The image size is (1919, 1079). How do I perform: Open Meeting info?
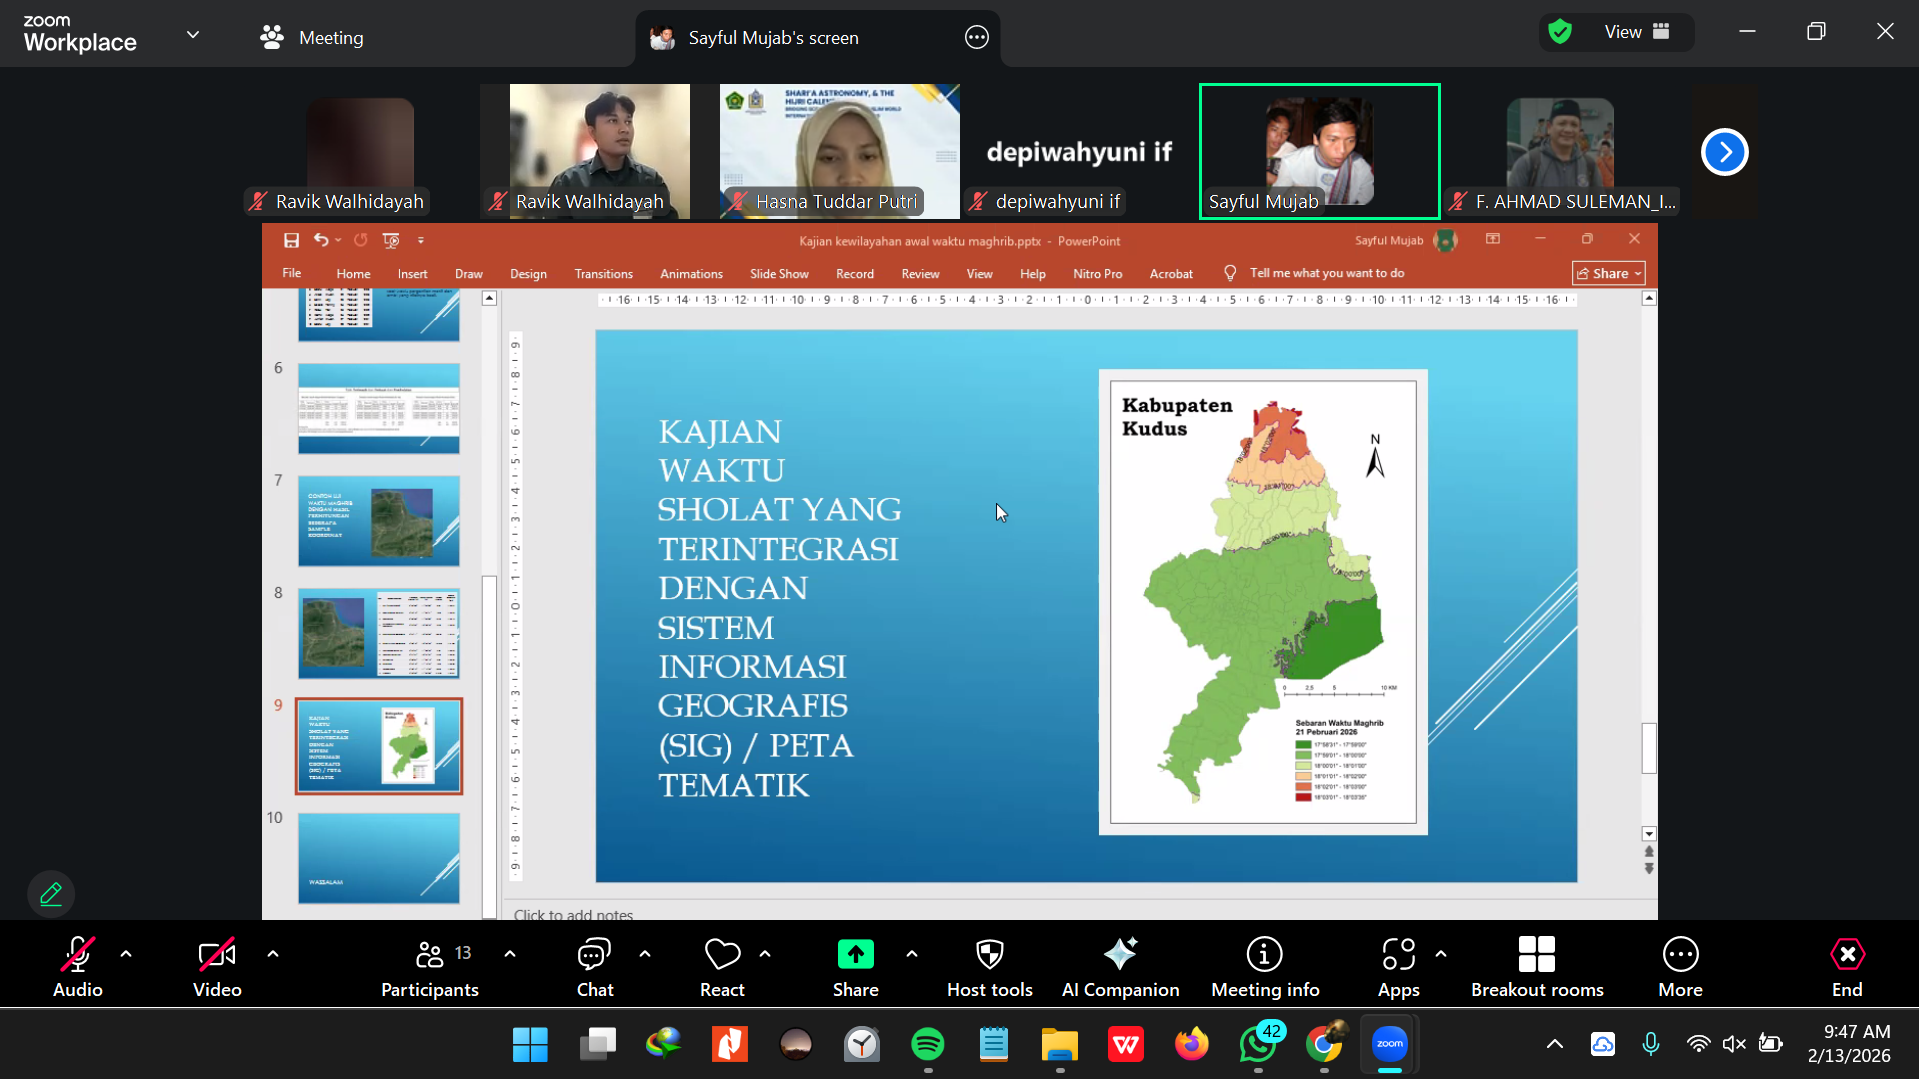click(x=1264, y=966)
